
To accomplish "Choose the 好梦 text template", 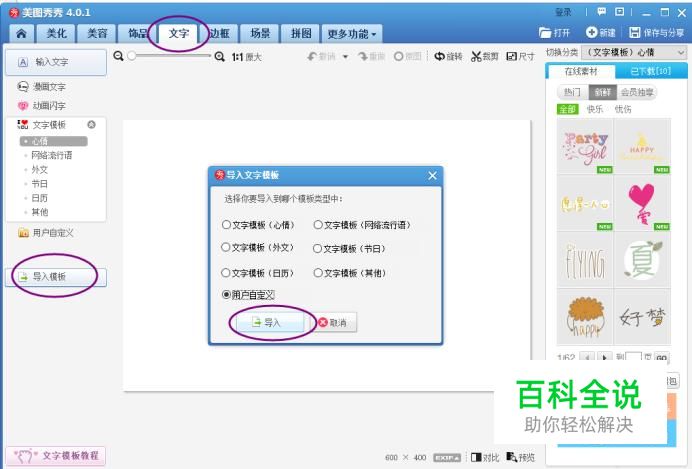I will tap(642, 317).
